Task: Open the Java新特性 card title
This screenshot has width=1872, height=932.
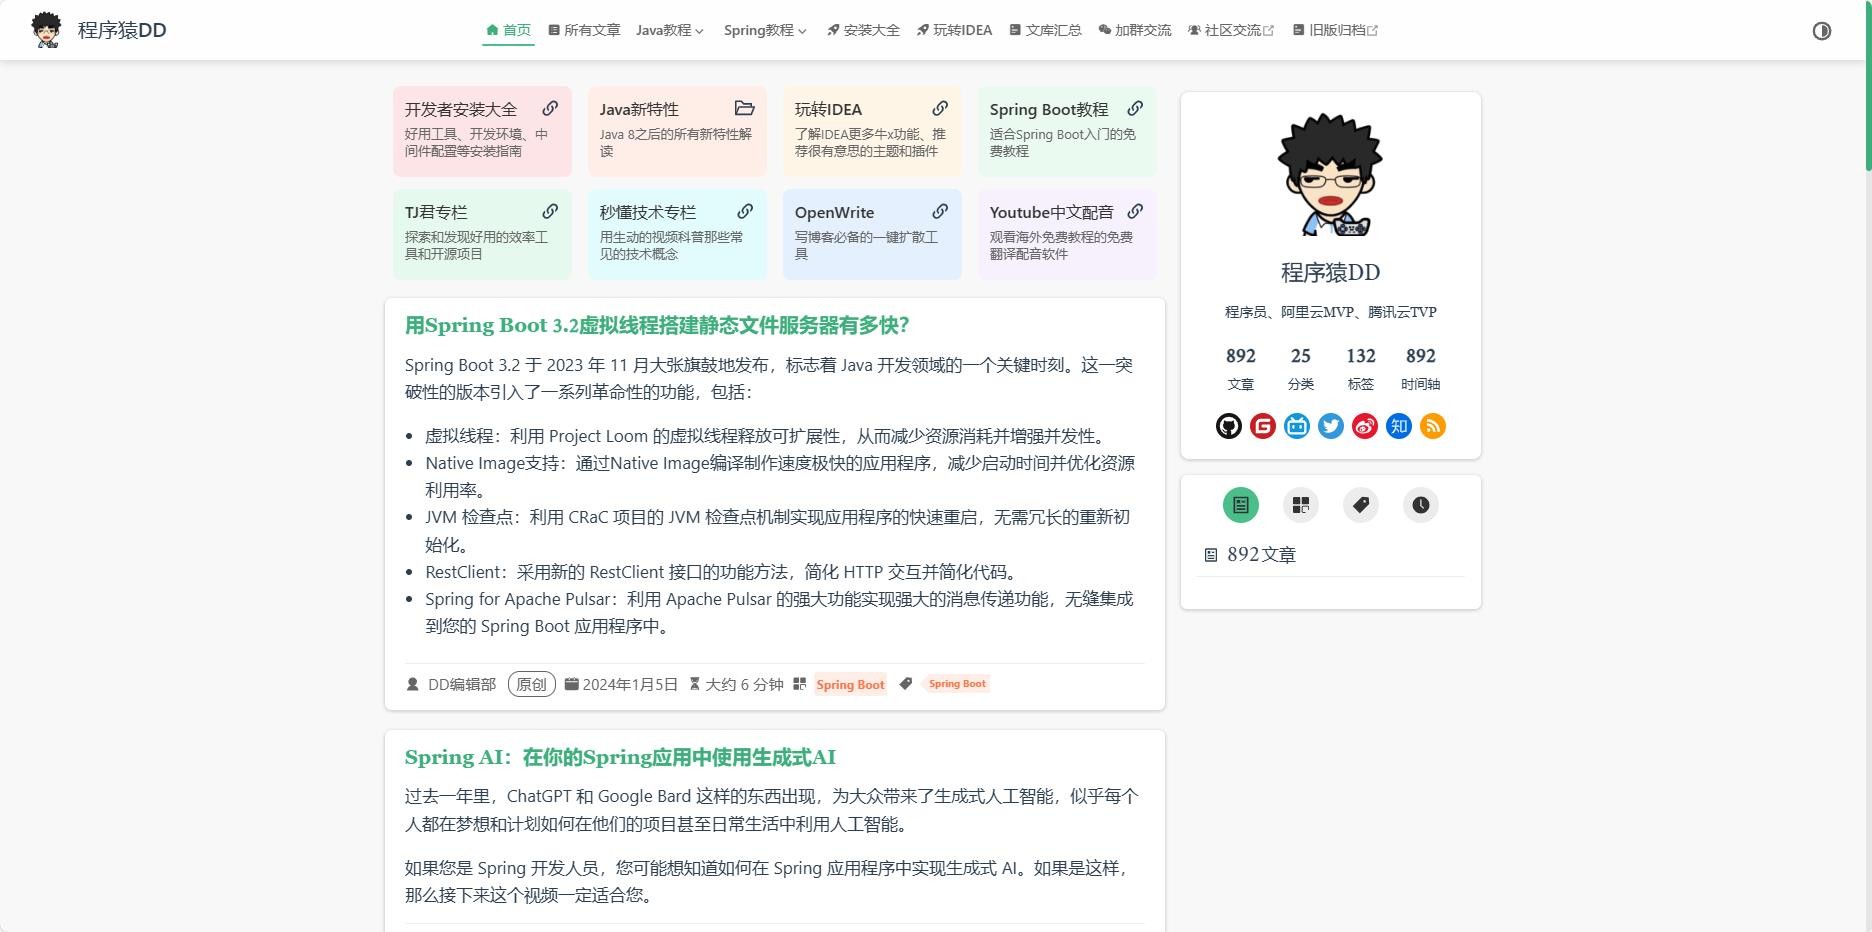Action: click(x=639, y=109)
